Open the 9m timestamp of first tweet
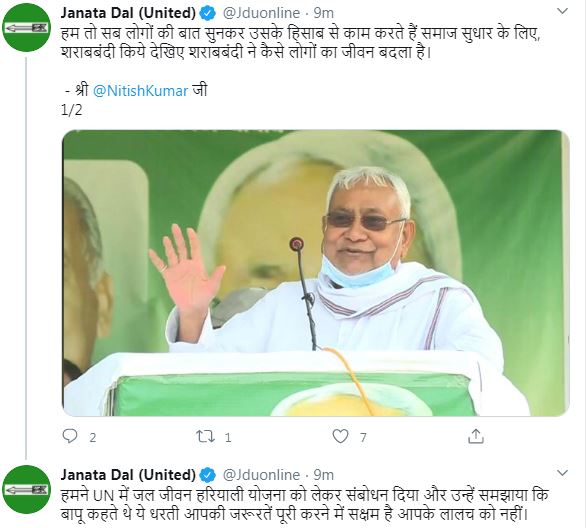The image size is (587, 528). click(323, 13)
